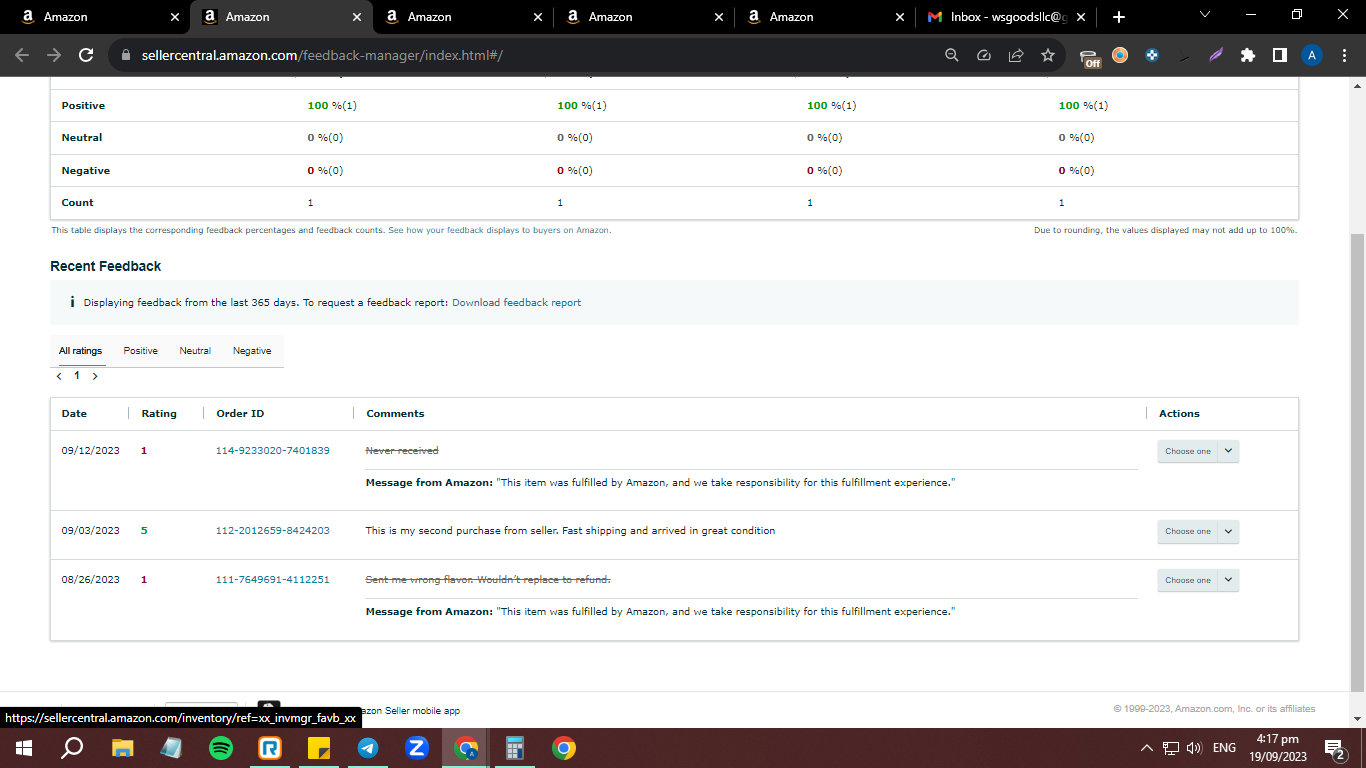Click the browser forward arrow
This screenshot has width=1366, height=768.
[x=54, y=55]
